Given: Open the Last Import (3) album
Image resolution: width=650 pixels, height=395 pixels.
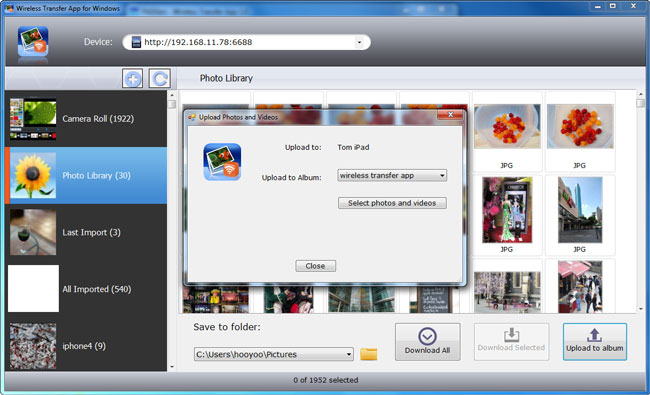Looking at the screenshot, I should point(86,233).
